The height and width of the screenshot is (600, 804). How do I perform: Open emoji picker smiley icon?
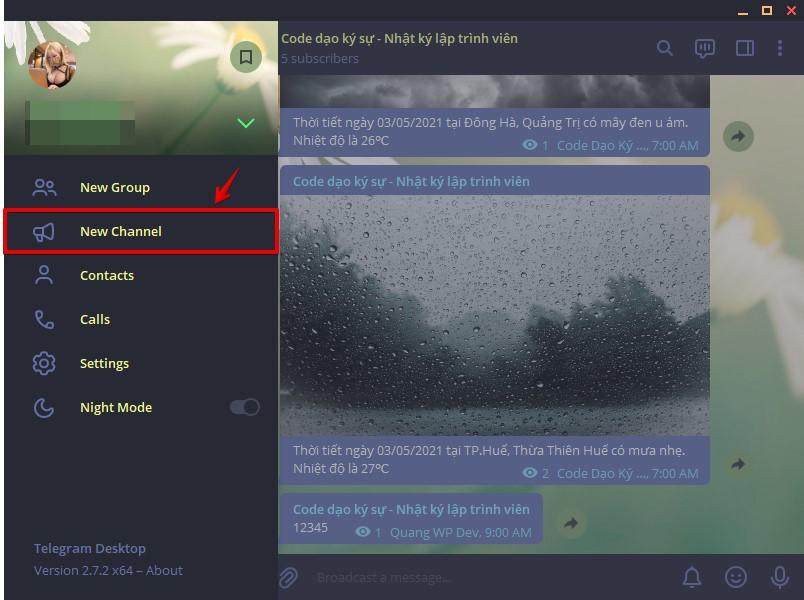[735, 577]
